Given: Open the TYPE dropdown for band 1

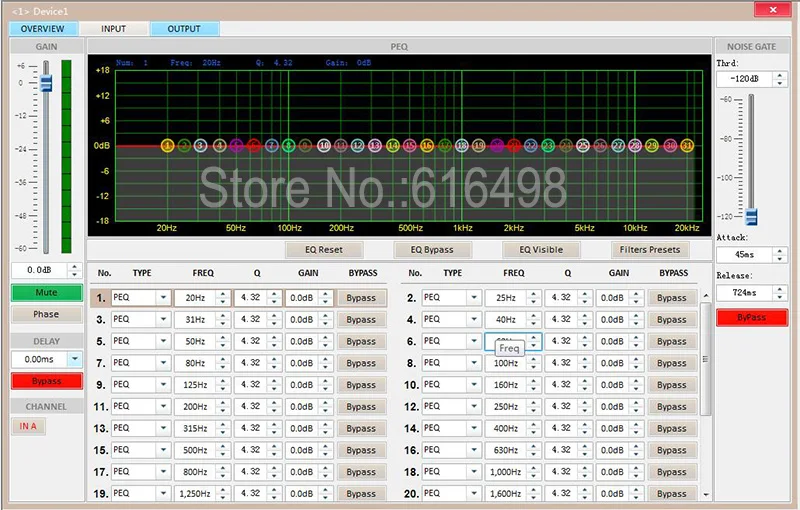Looking at the screenshot, I should [x=163, y=297].
